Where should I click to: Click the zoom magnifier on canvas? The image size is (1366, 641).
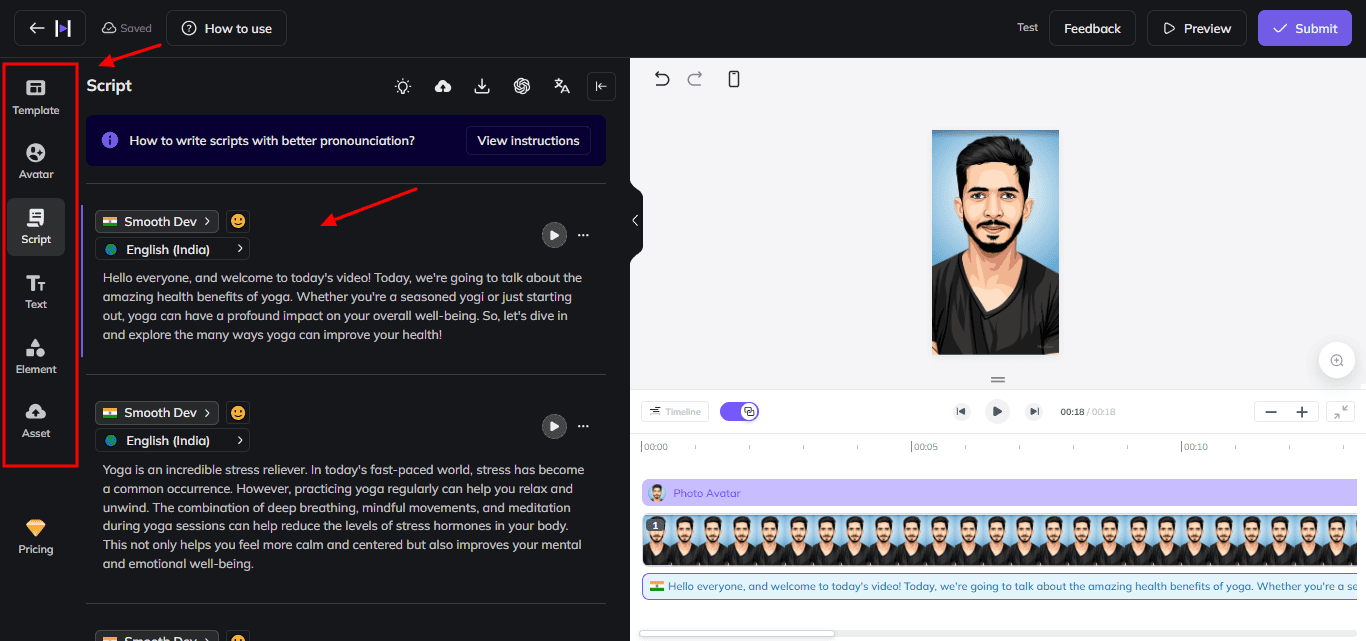(1336, 360)
